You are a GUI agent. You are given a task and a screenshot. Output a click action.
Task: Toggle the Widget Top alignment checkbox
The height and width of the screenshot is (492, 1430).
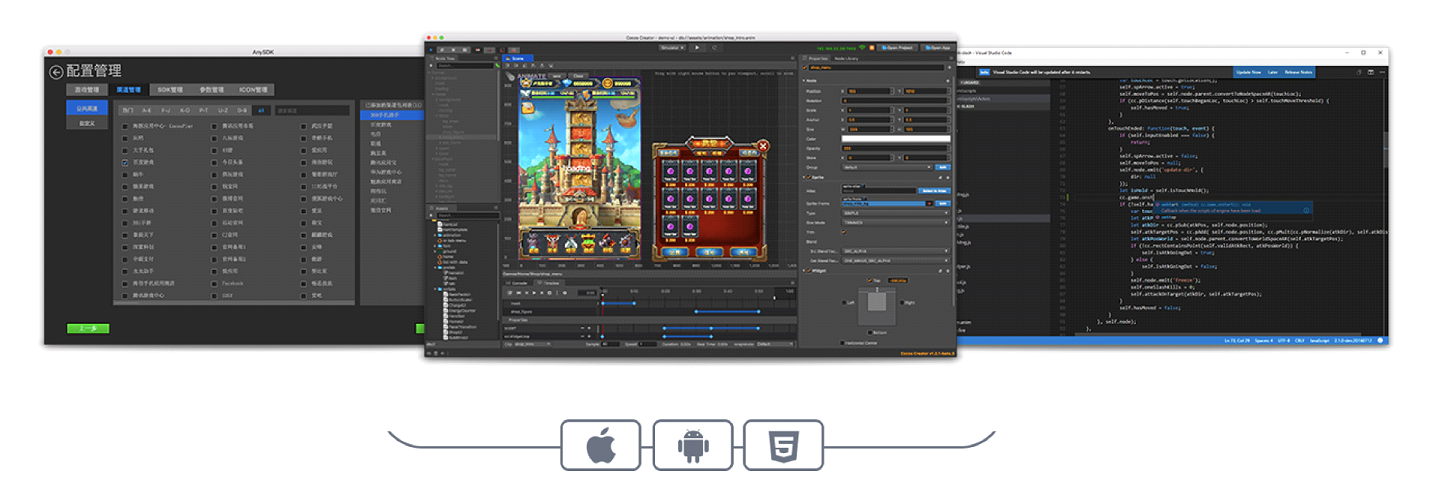pos(870,280)
